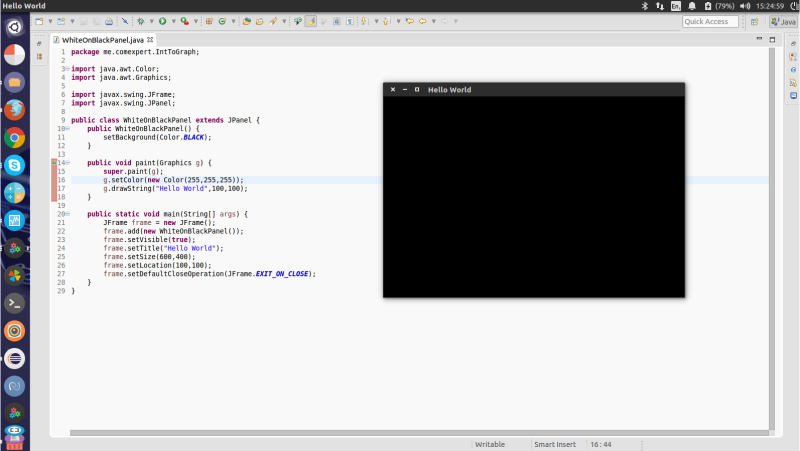Toggle Mark Occurrences highlighter button

coord(311,21)
